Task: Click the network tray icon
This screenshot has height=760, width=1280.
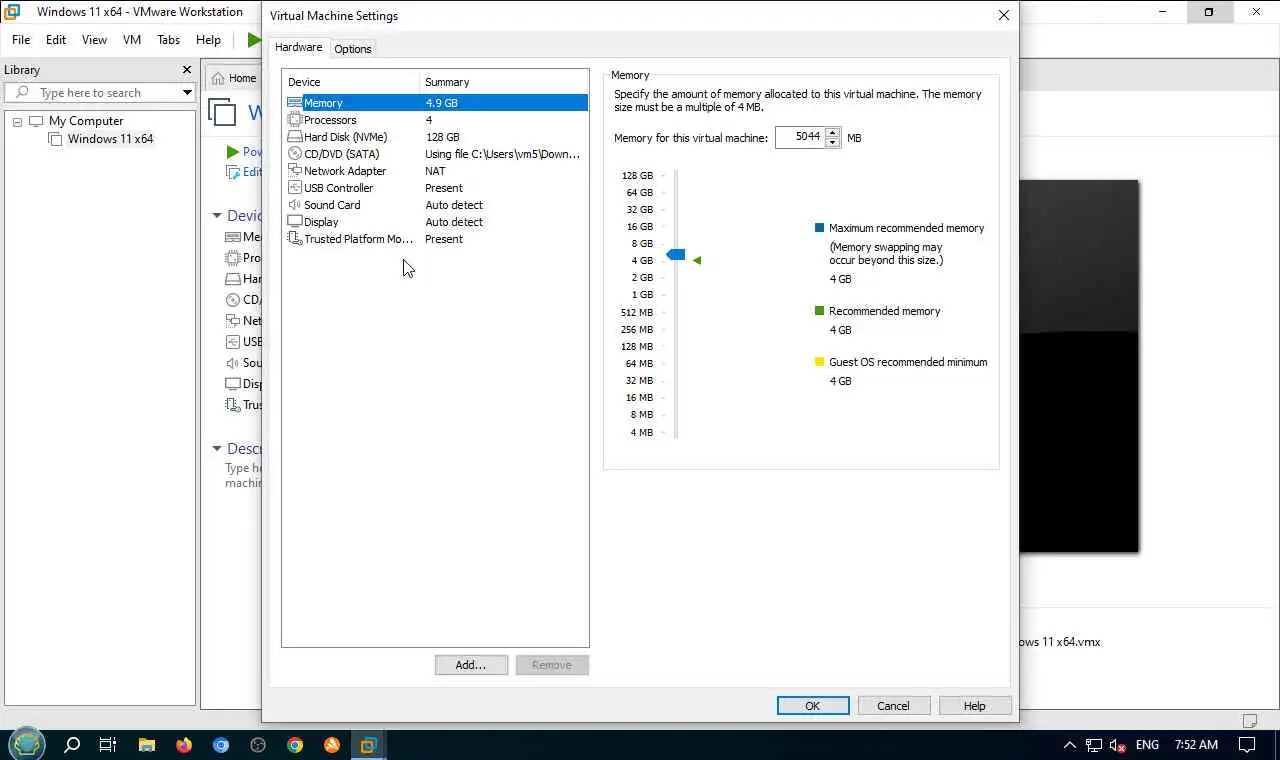Action: click(1094, 745)
